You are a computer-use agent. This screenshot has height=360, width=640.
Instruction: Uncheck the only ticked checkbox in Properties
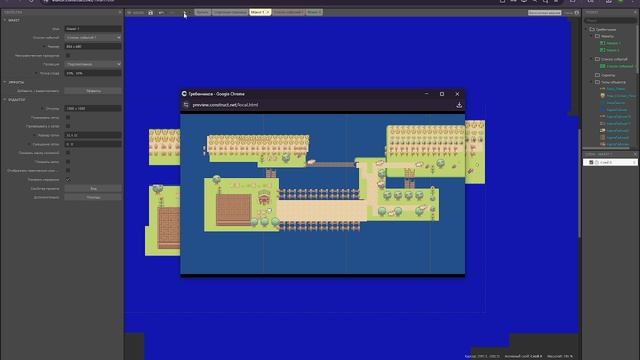(x=68, y=179)
